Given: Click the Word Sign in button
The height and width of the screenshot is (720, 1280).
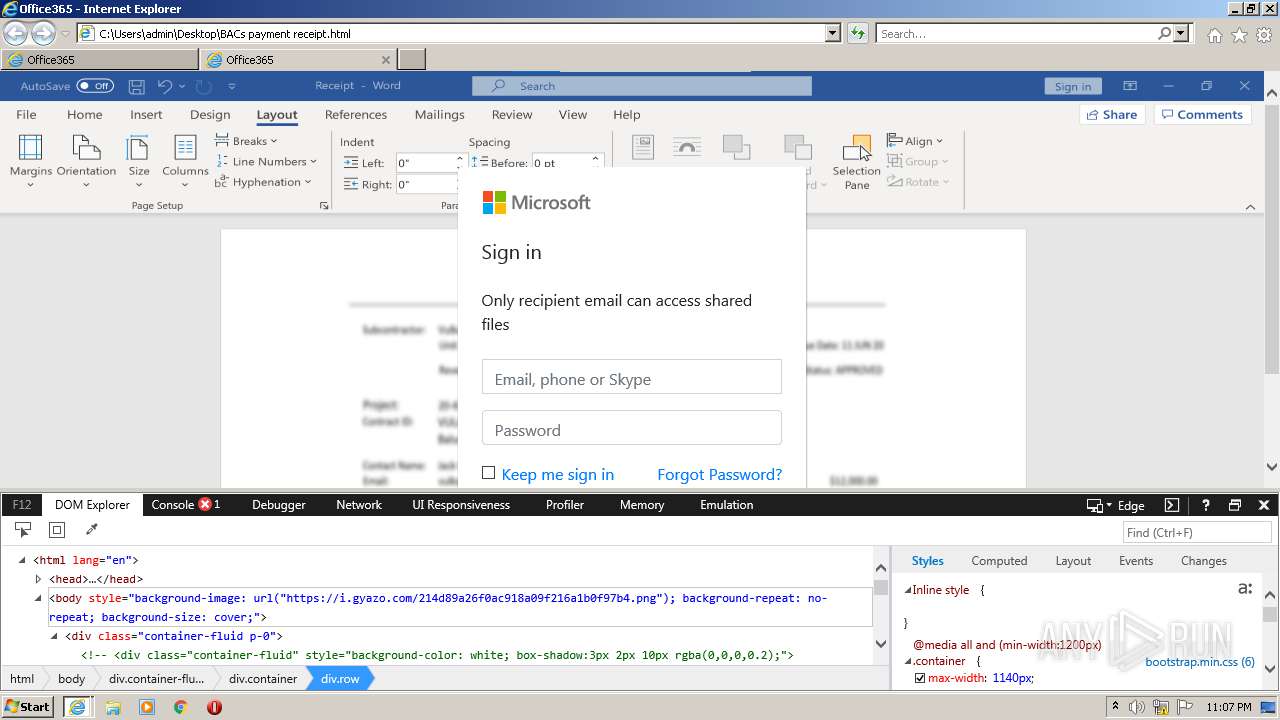Looking at the screenshot, I should coord(1073,86).
